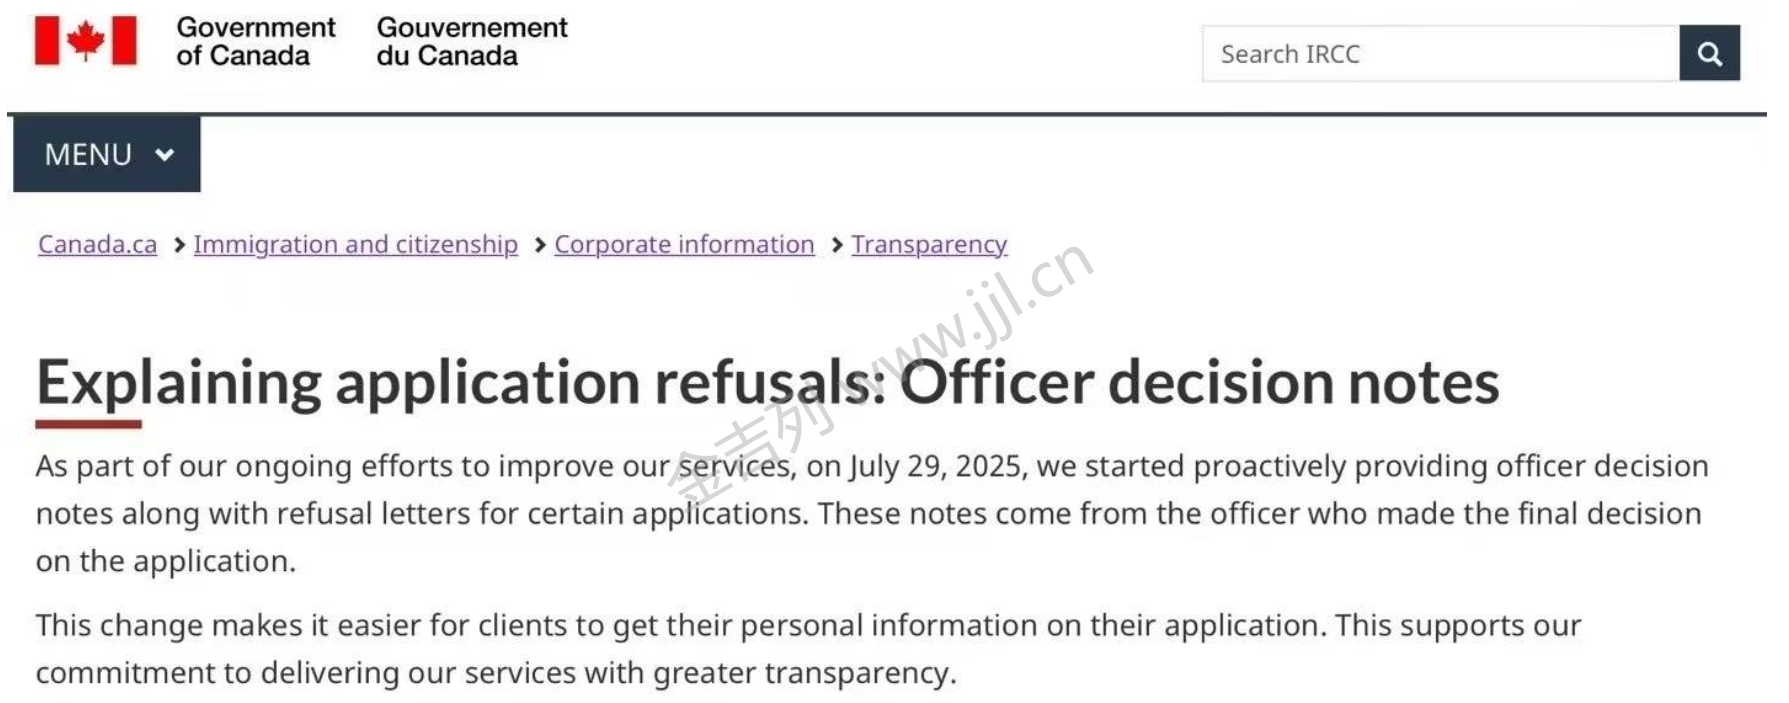Viewport: 1789px width, 703px height.
Task: Click the red underline below the heading
Action: (88, 424)
